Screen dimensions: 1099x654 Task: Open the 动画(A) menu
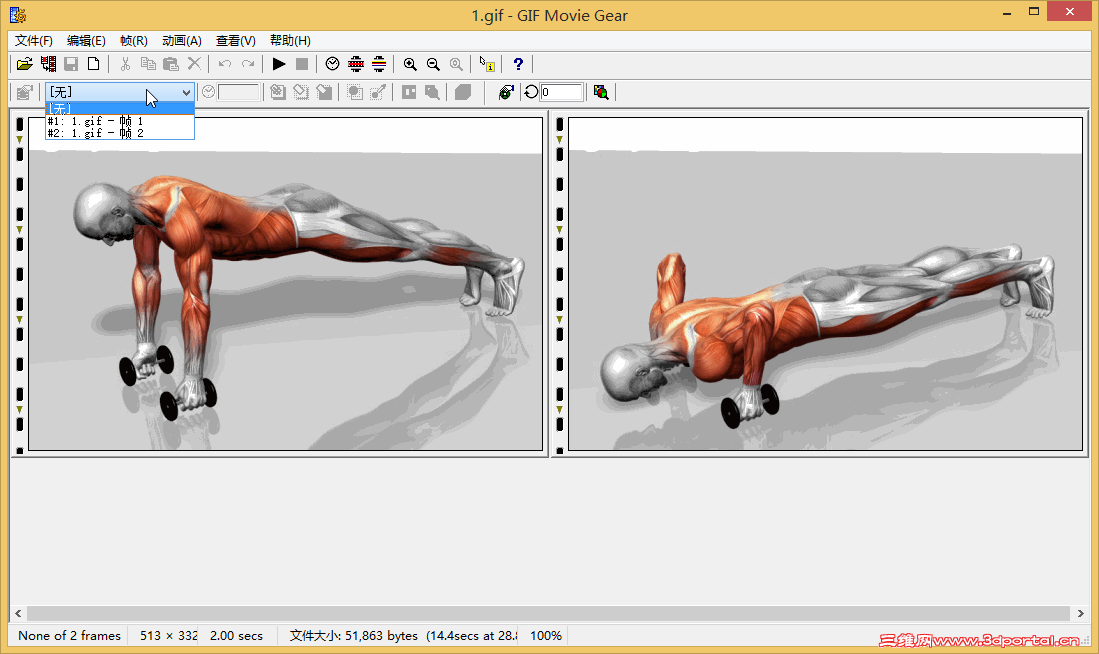coord(182,41)
